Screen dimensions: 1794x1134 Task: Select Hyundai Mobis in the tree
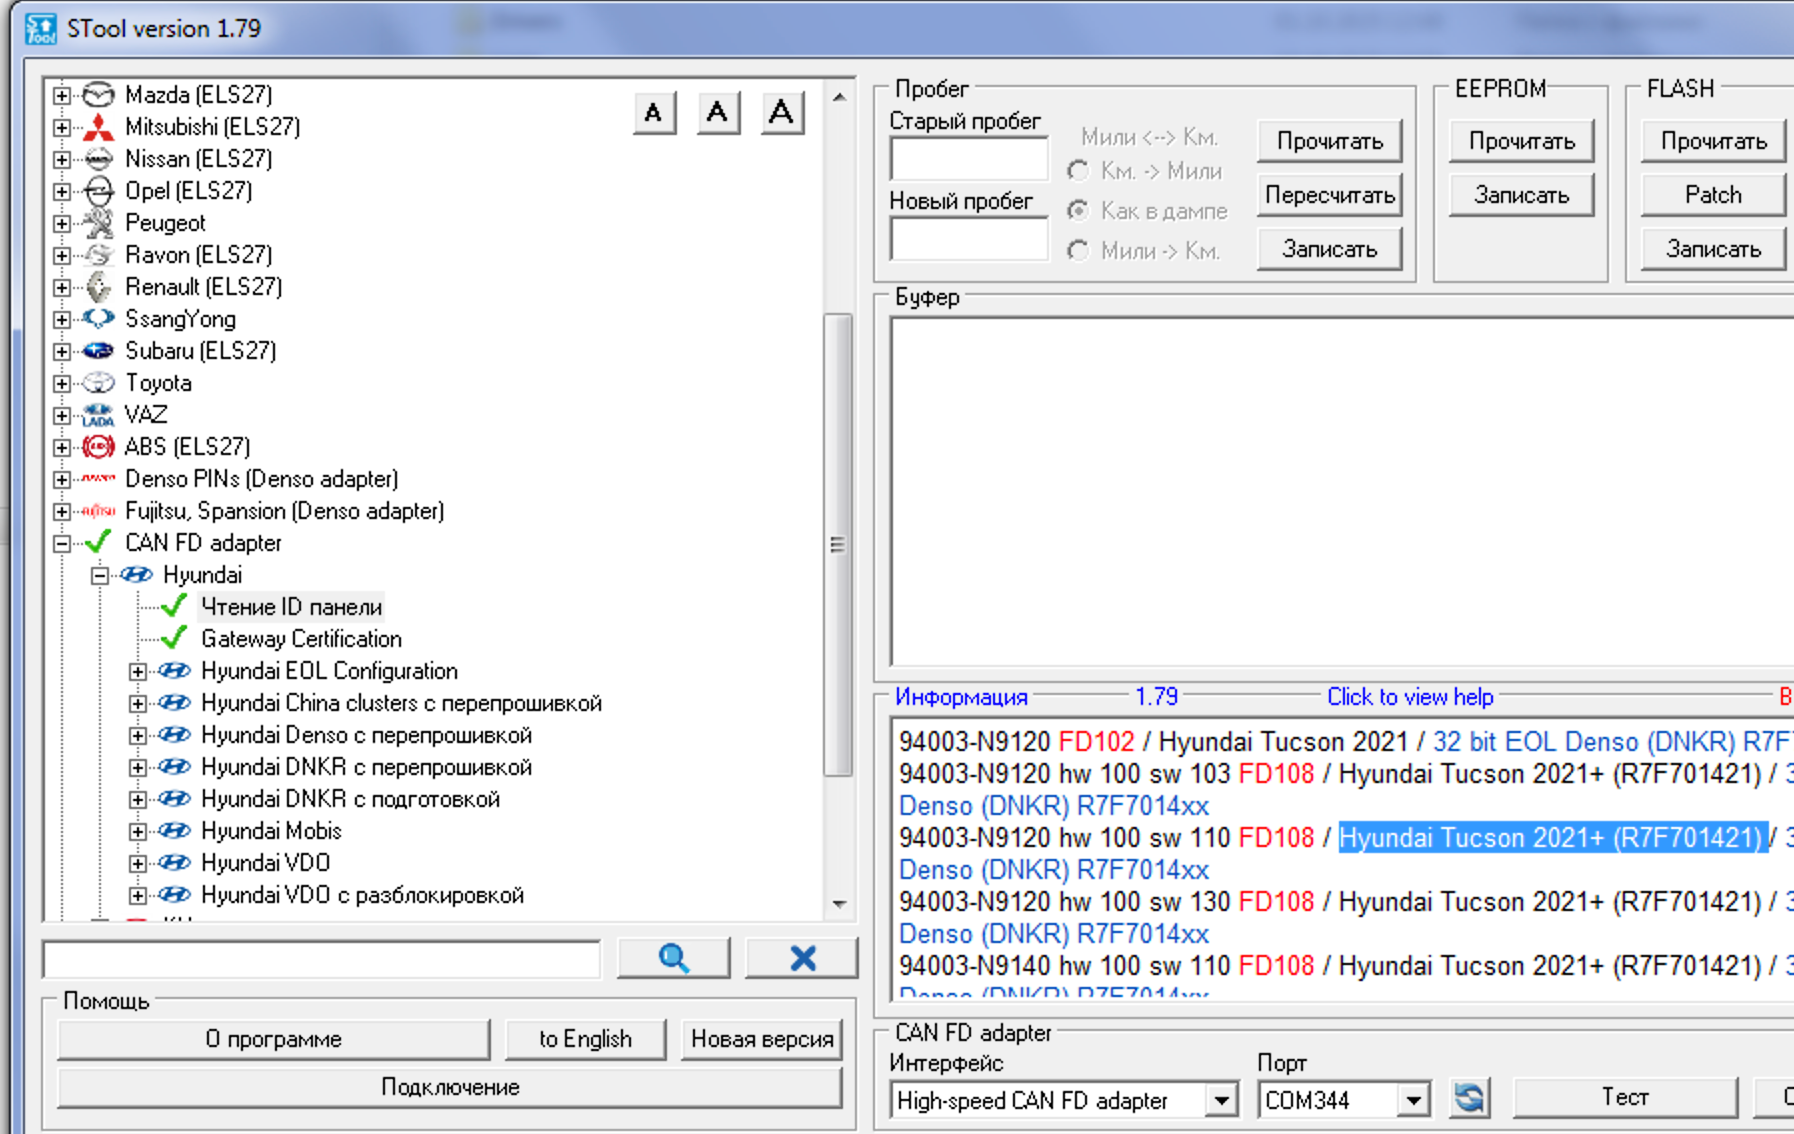271,831
